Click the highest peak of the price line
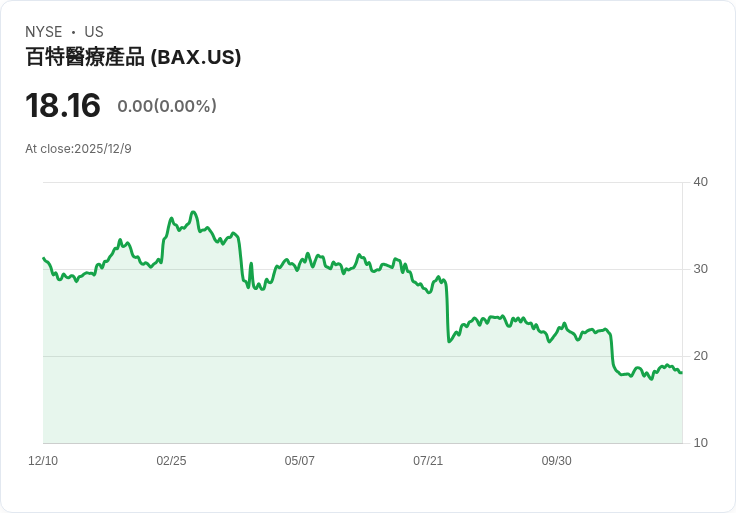The image size is (736, 513). point(193,212)
